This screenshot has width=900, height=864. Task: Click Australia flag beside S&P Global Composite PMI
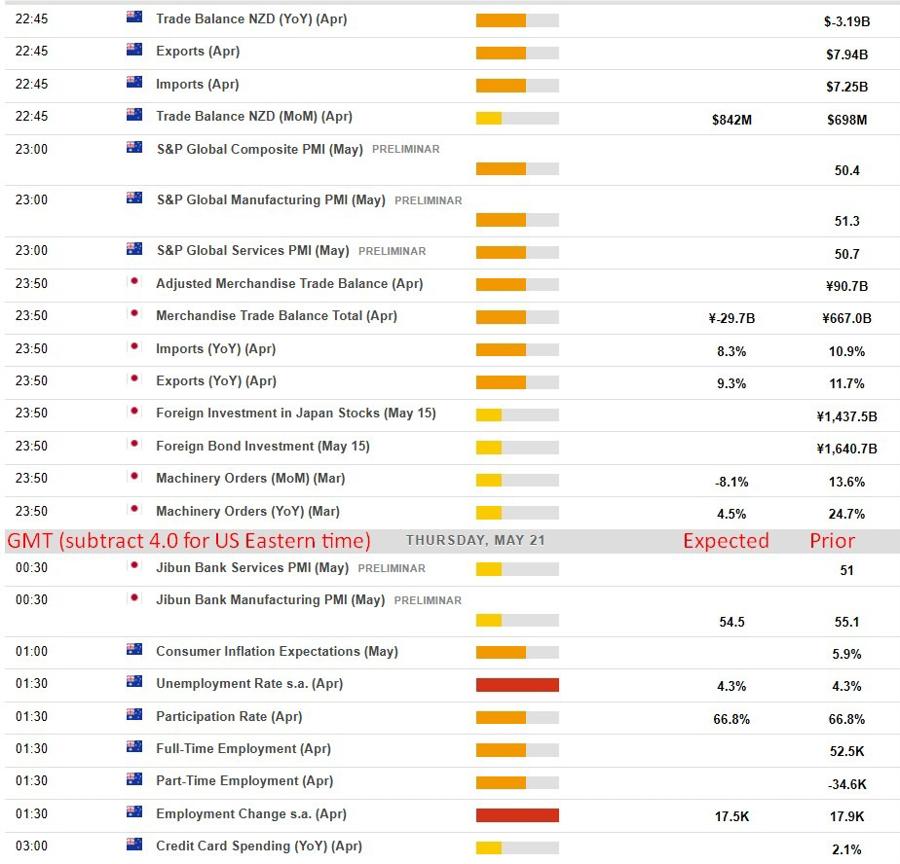coord(134,148)
